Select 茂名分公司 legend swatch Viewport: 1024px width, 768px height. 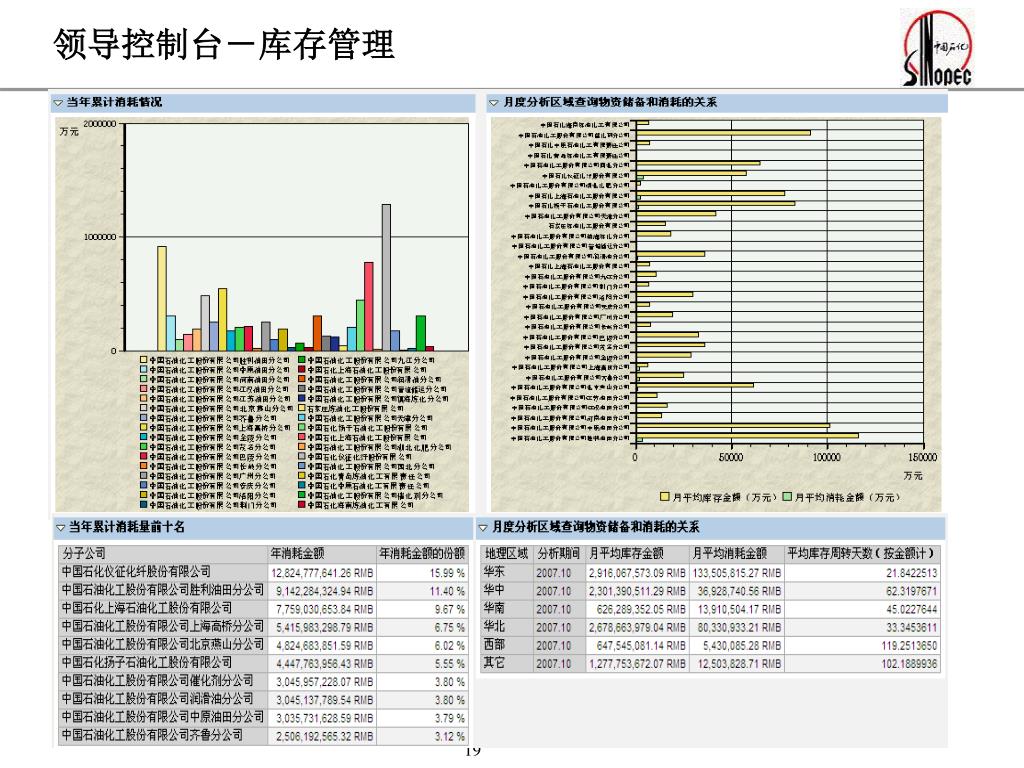tap(144, 447)
